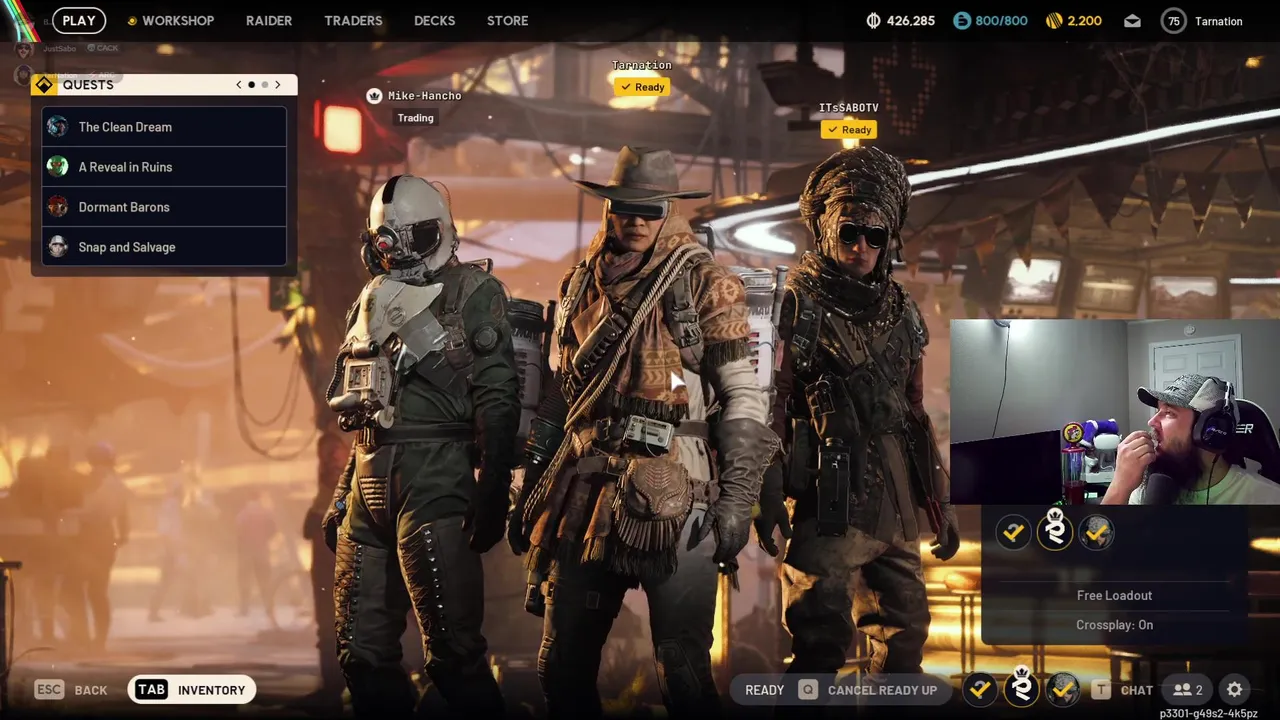Screen dimensions: 1280x720
Task: Toggle Crossplay: On setting
Action: 1114,625
